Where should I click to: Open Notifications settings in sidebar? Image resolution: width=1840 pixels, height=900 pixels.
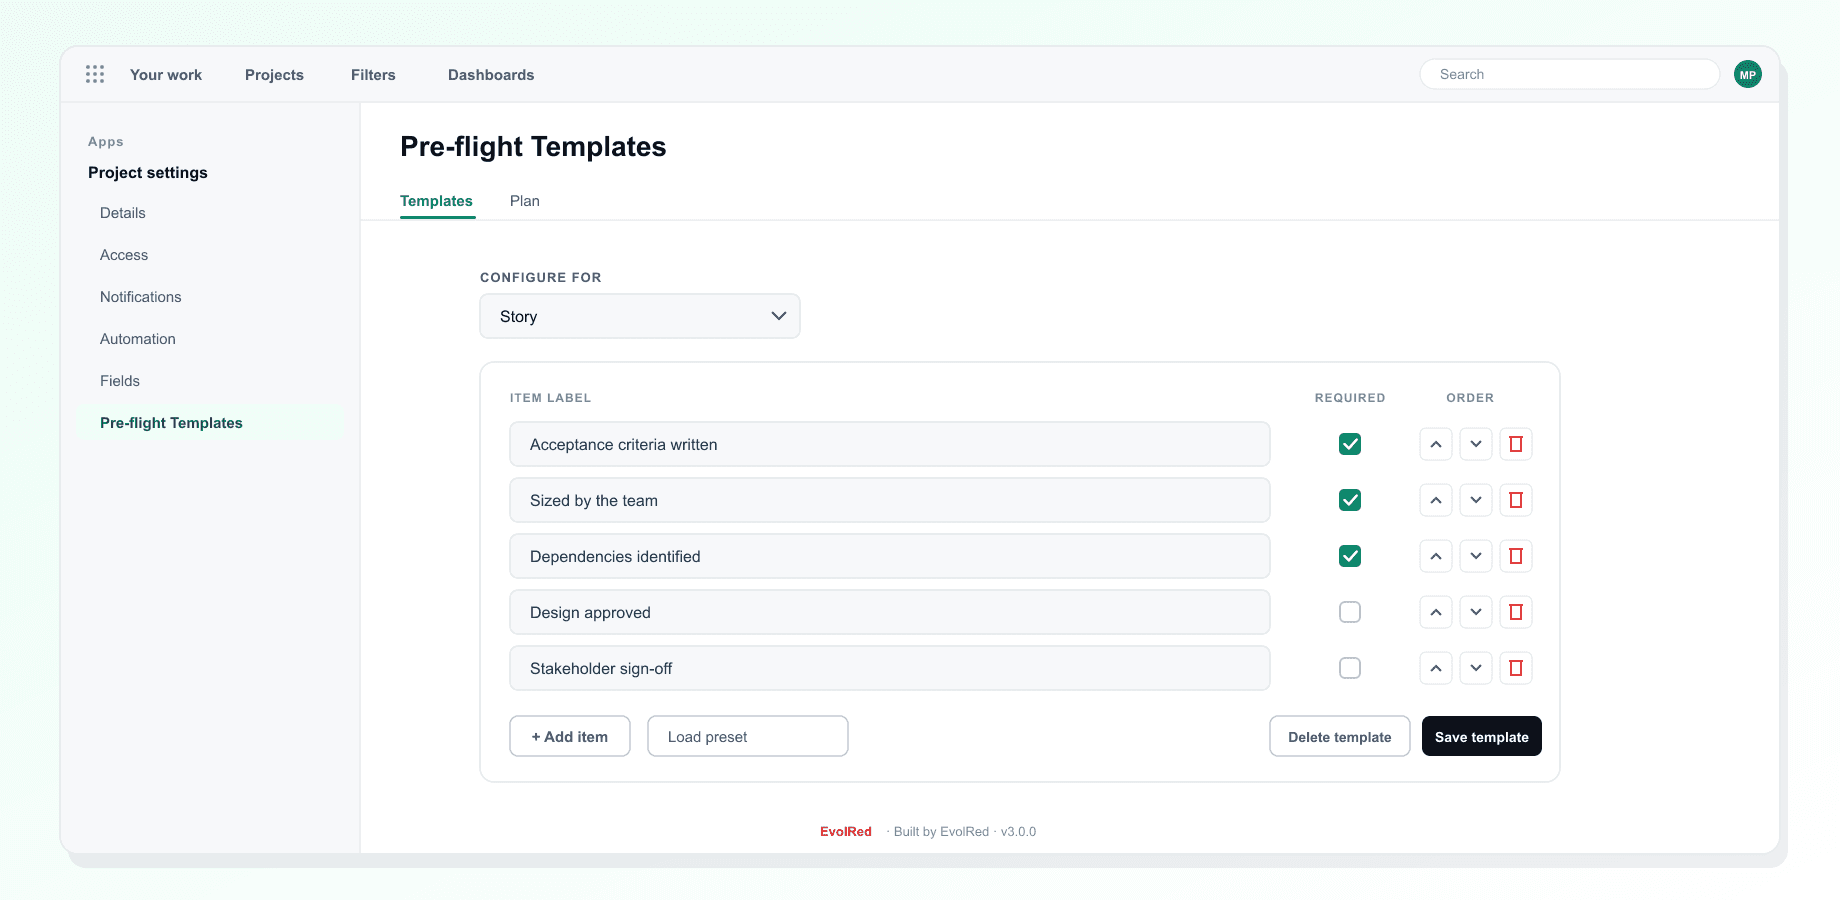[x=141, y=297]
